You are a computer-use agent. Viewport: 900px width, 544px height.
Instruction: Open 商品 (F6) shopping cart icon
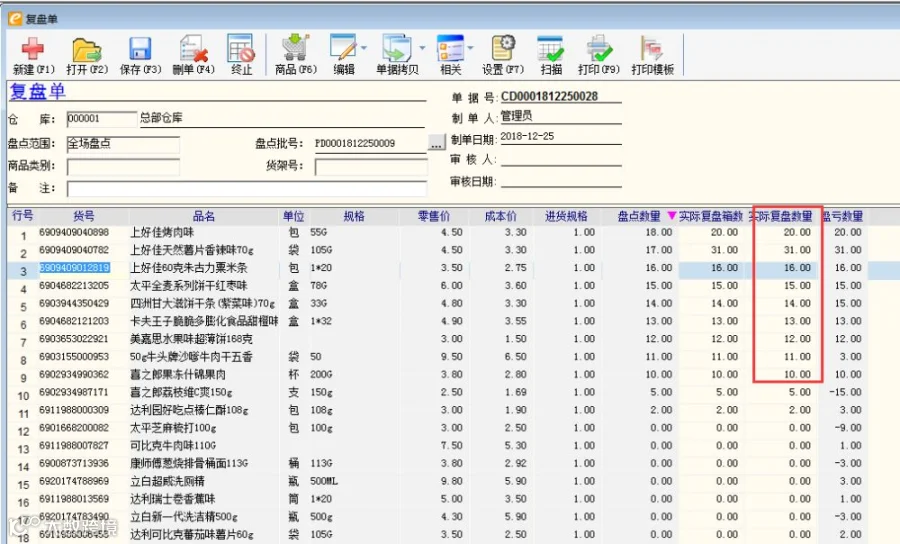296,48
